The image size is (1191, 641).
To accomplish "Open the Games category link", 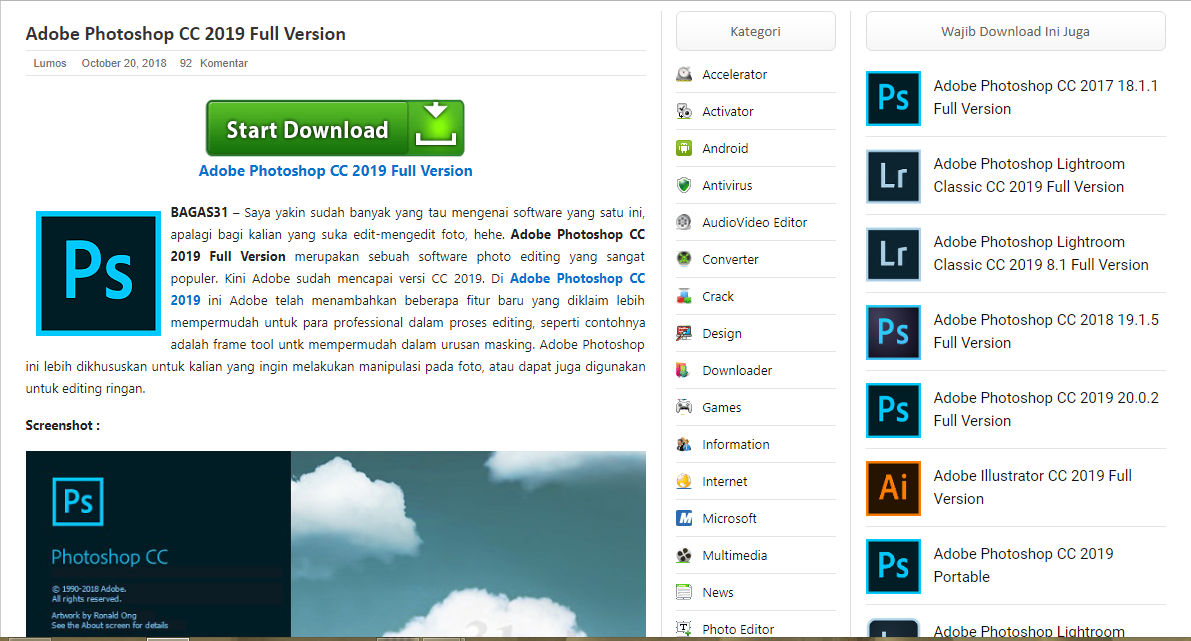I will [722, 407].
